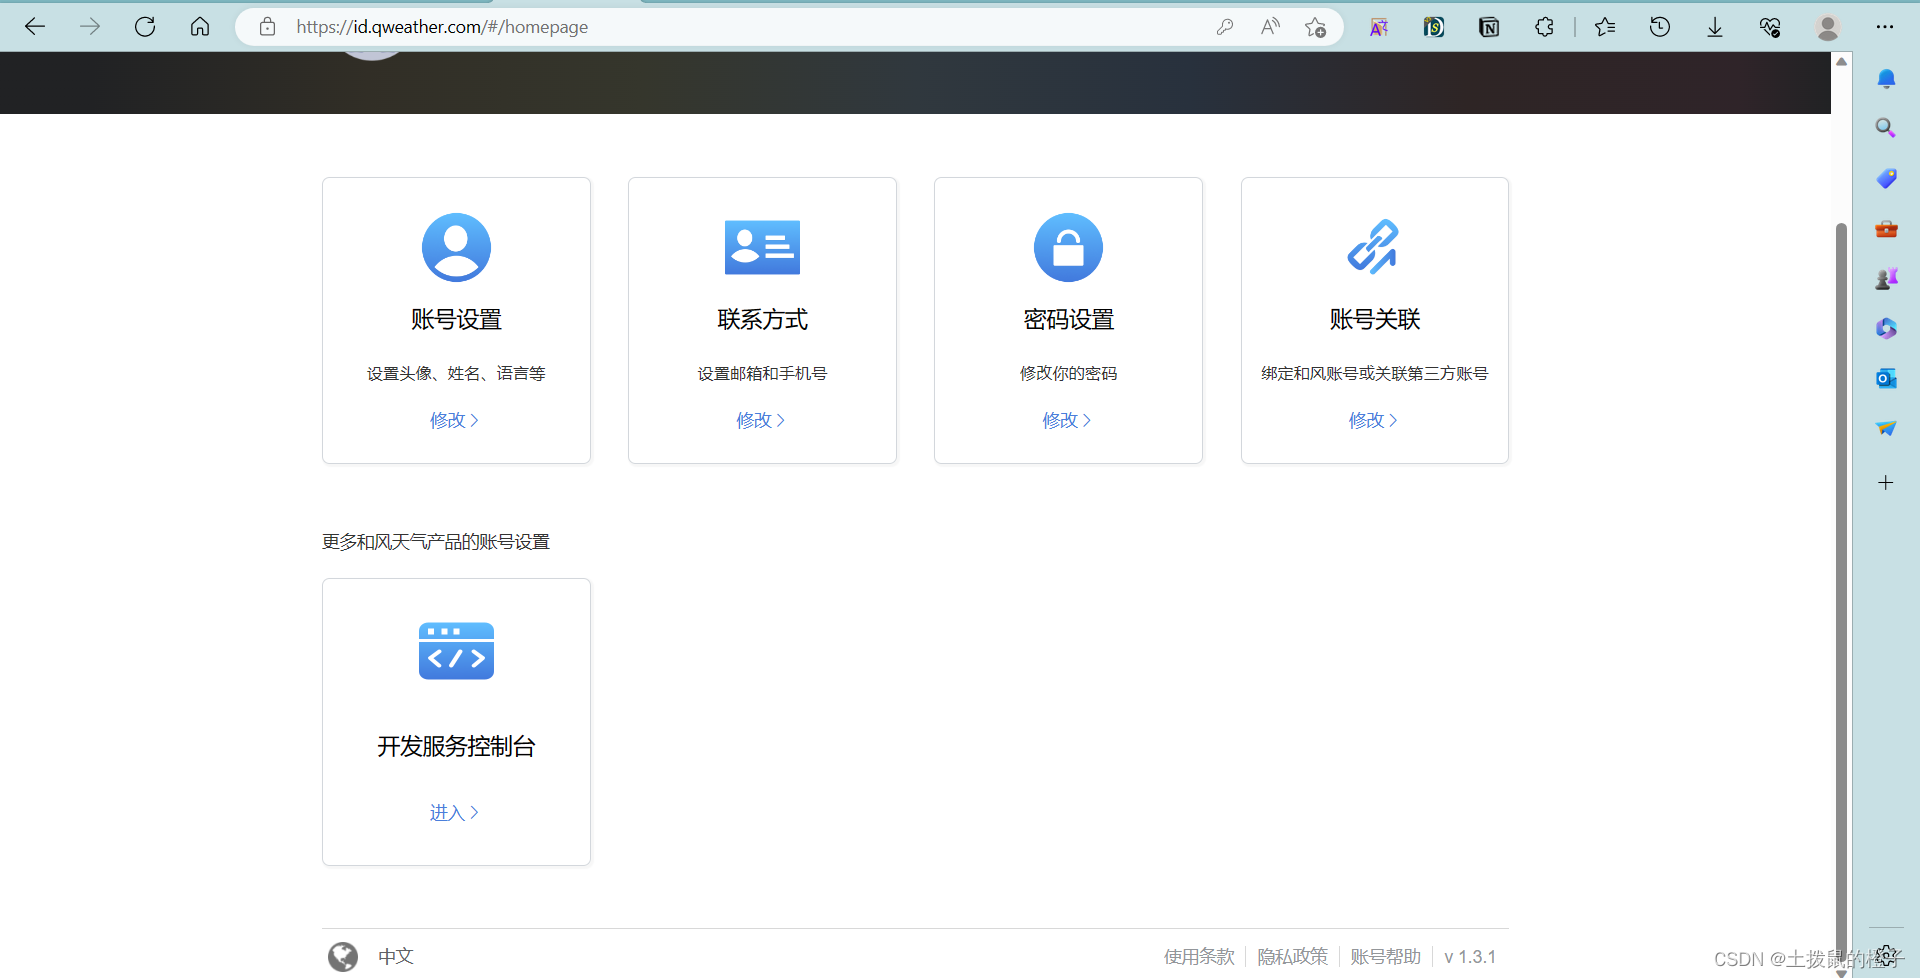Viewport: 1920px width, 978px height.
Task: Open the sidebar paper plane Drop icon
Action: (1886, 428)
